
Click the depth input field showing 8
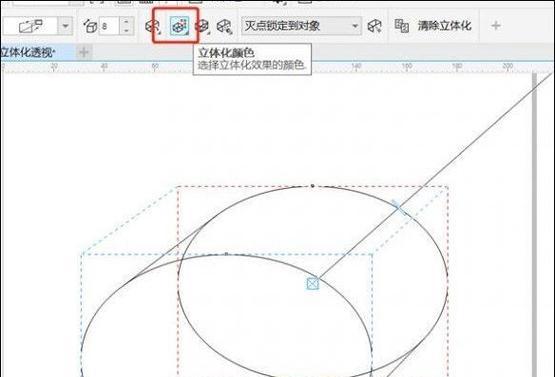point(110,26)
